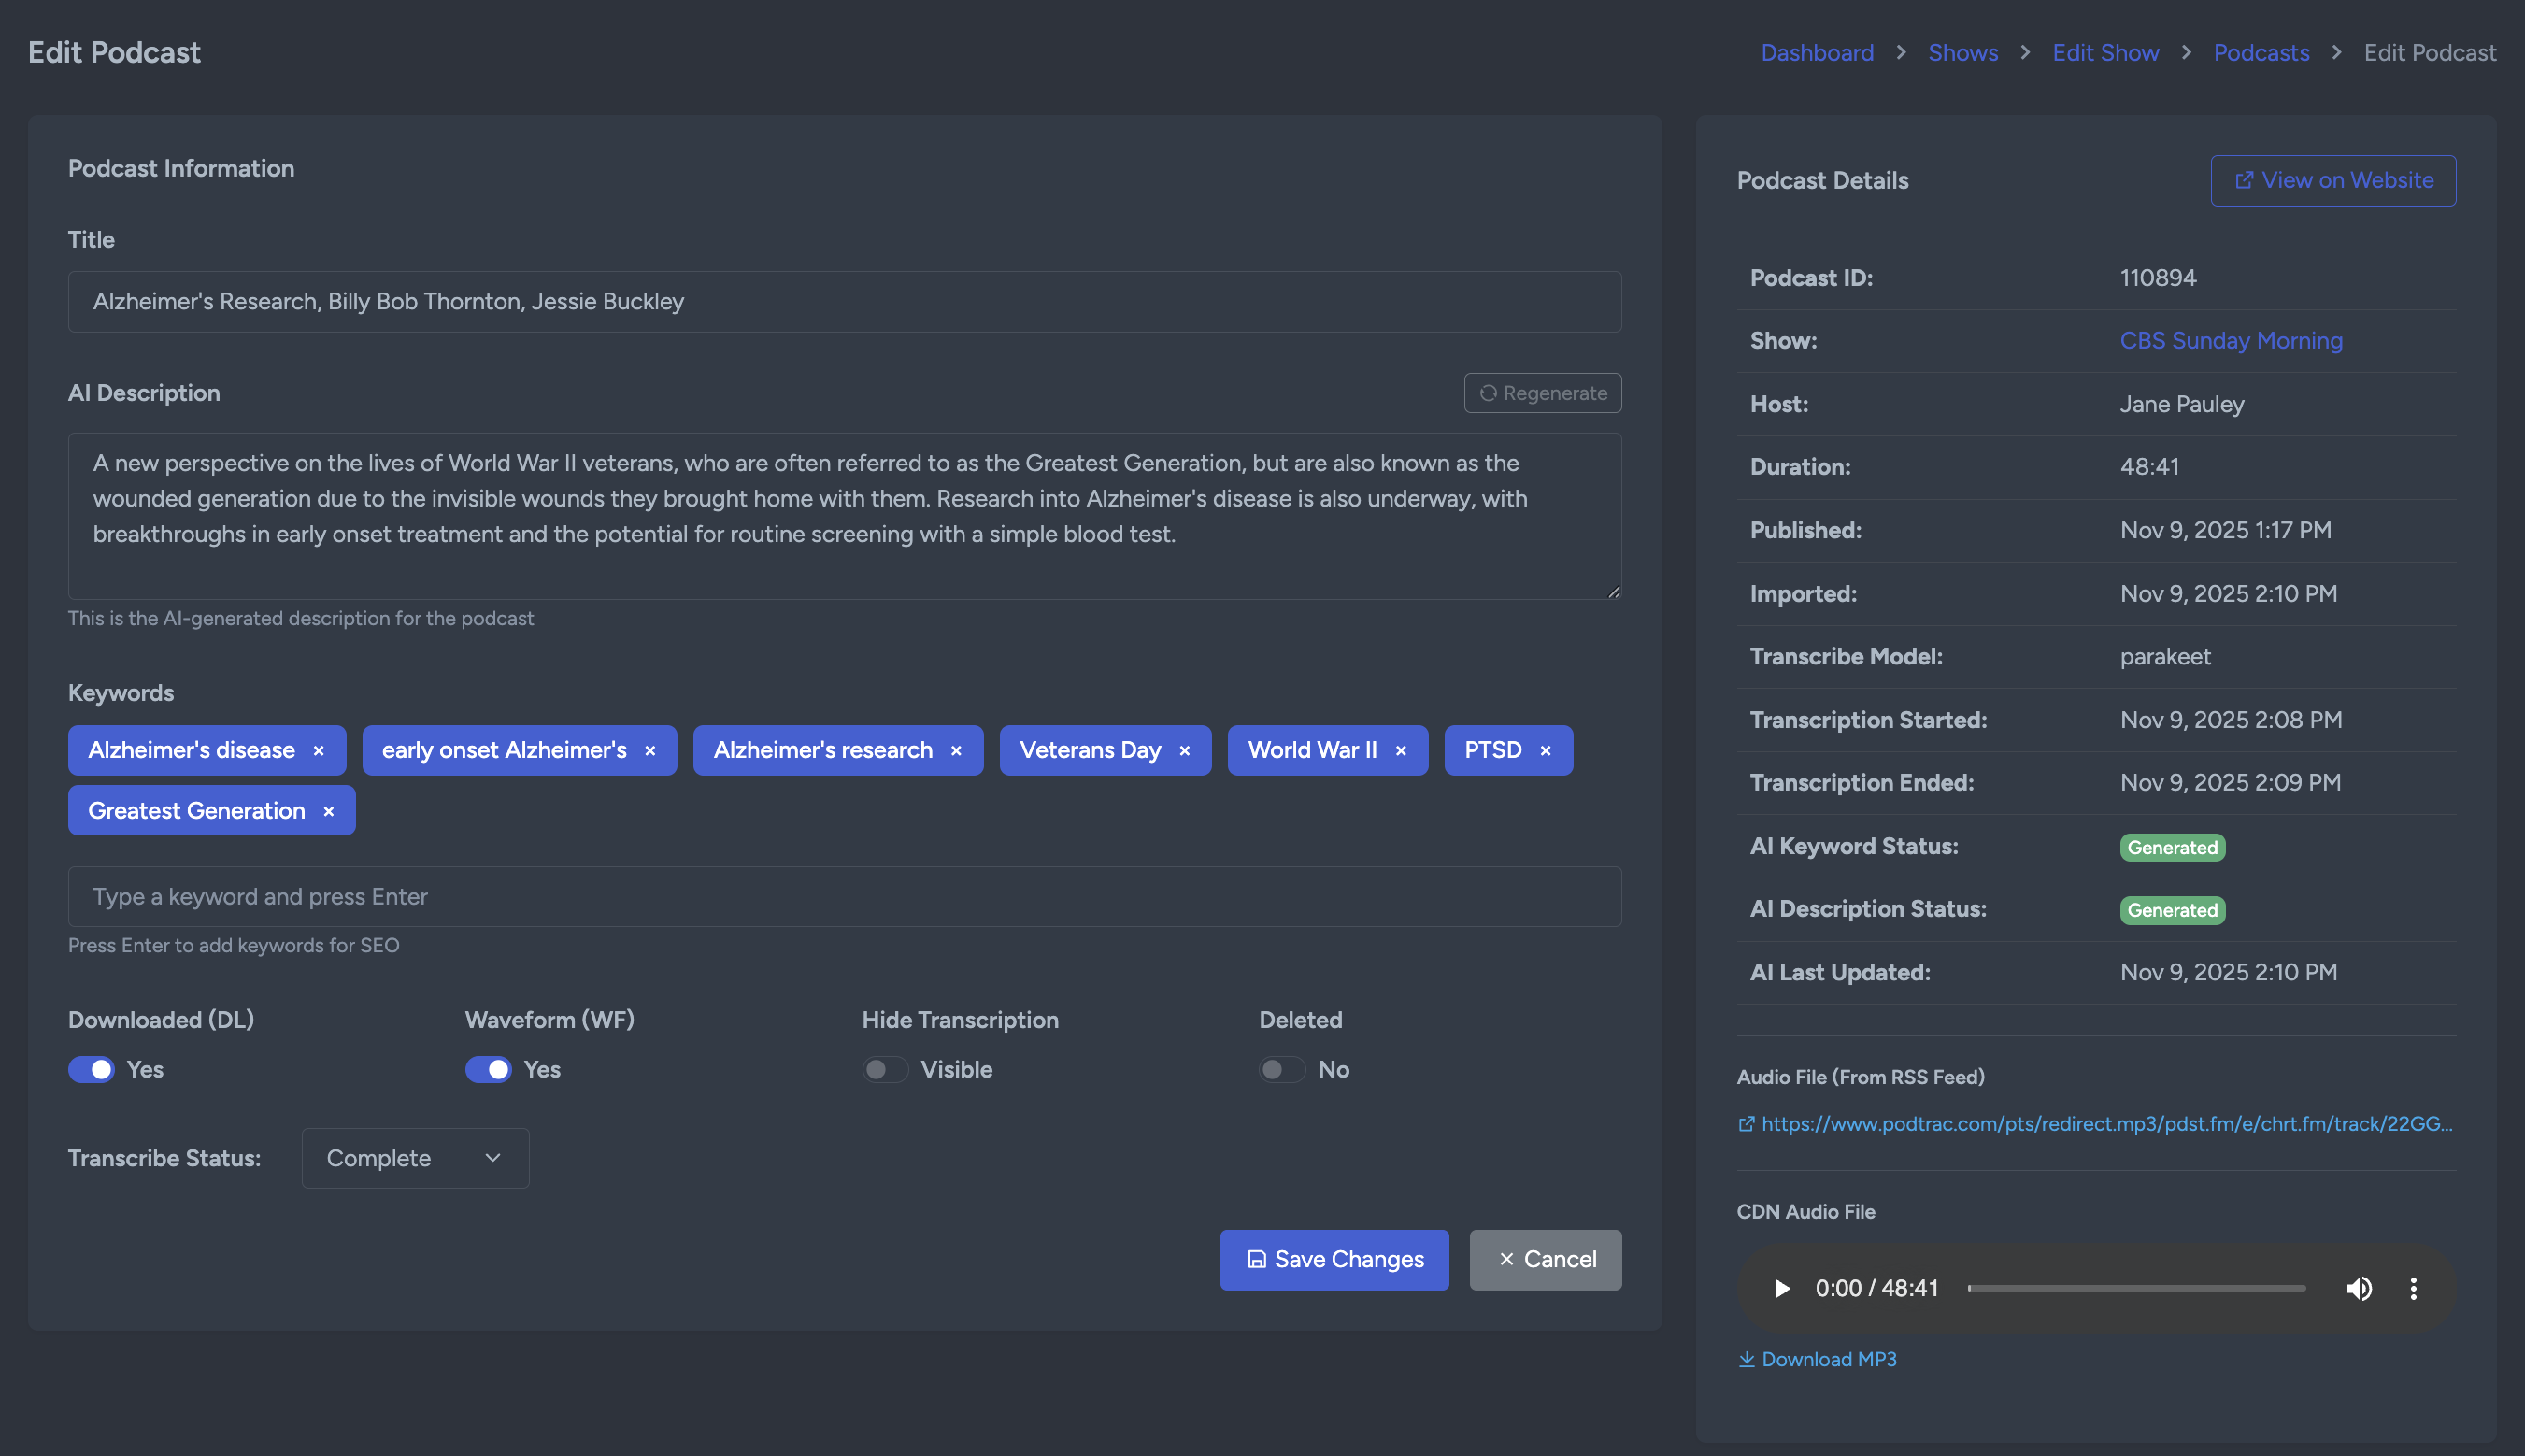Click the Save Changes button
Viewport: 2525px width, 1456px height.
click(1333, 1259)
